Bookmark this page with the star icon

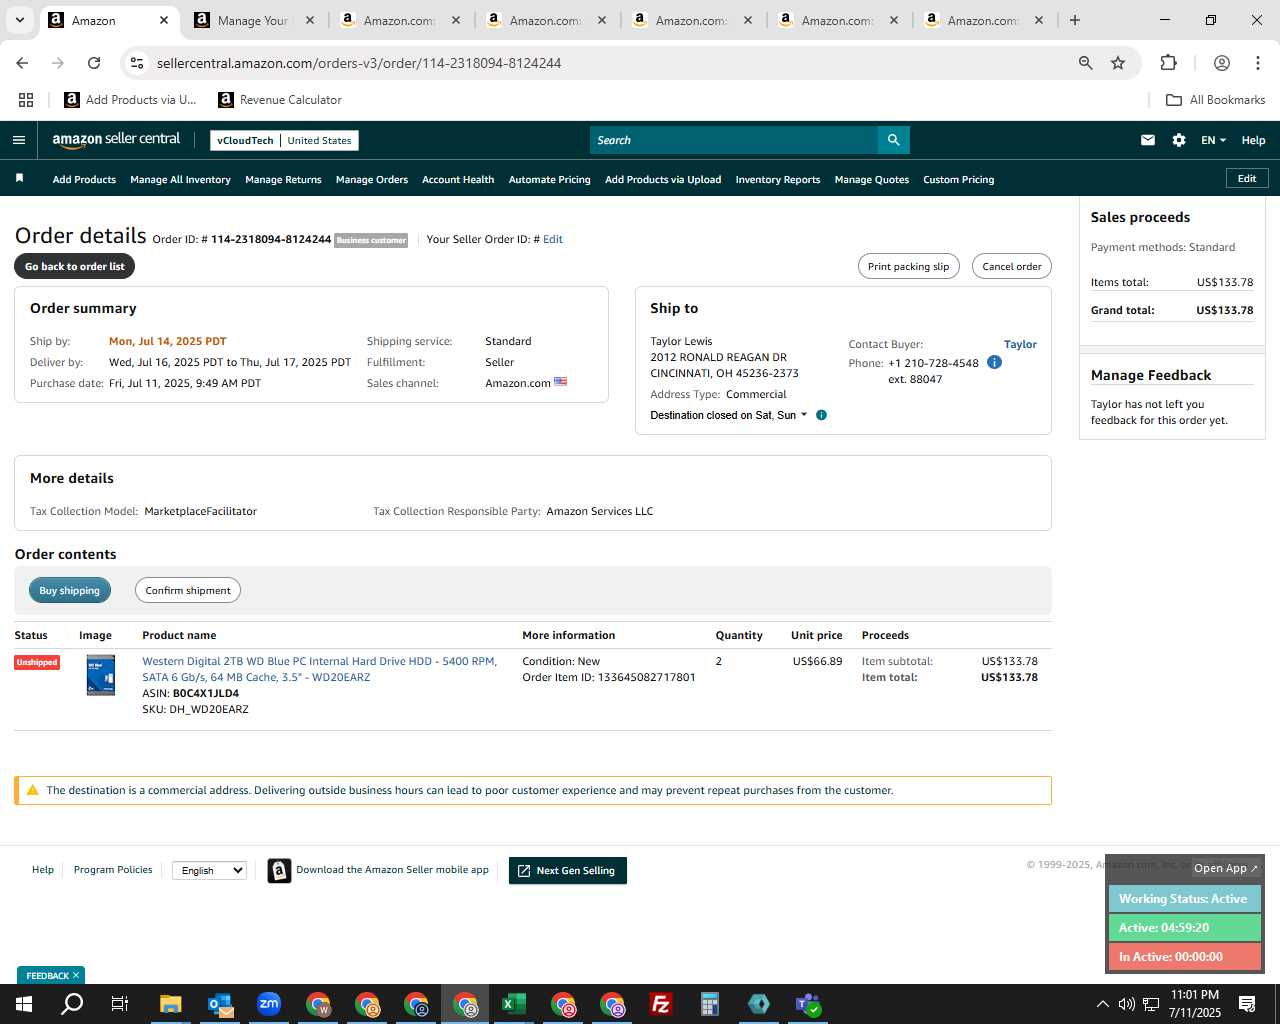(x=1118, y=63)
